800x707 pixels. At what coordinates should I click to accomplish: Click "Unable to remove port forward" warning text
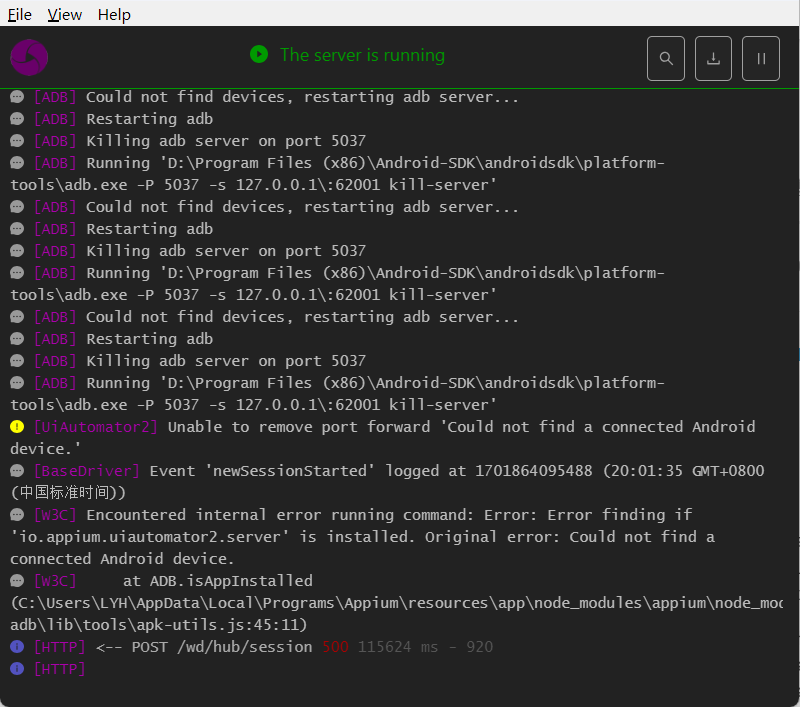(x=299, y=426)
